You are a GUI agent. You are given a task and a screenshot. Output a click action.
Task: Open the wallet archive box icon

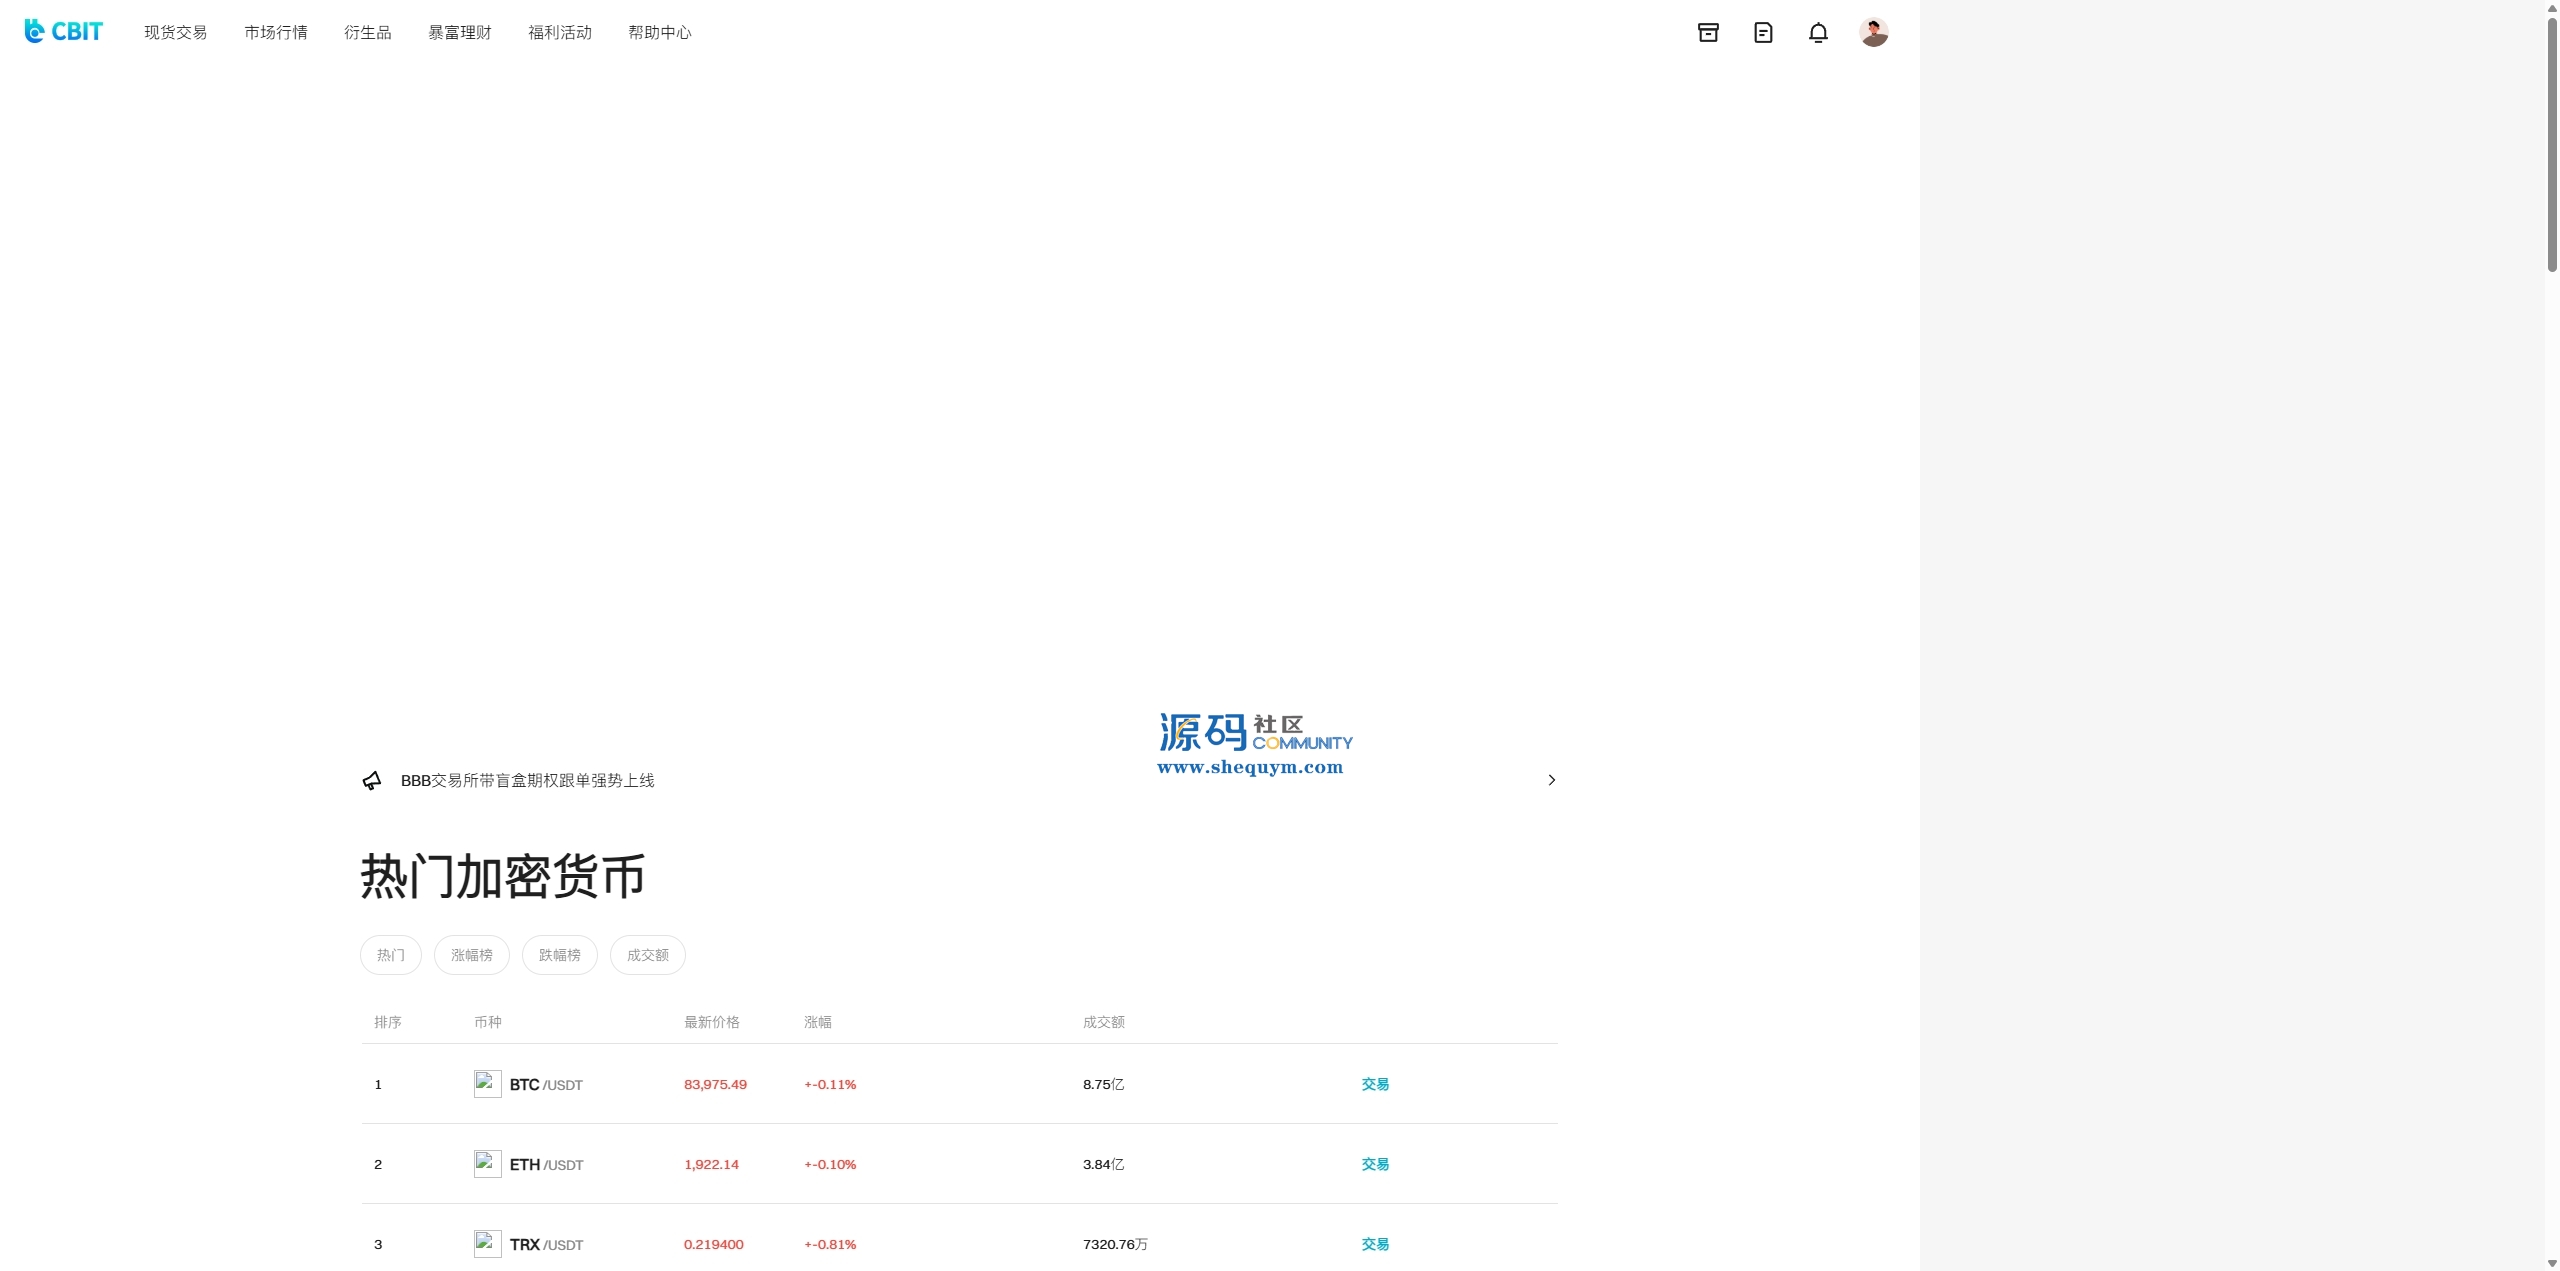1708,33
